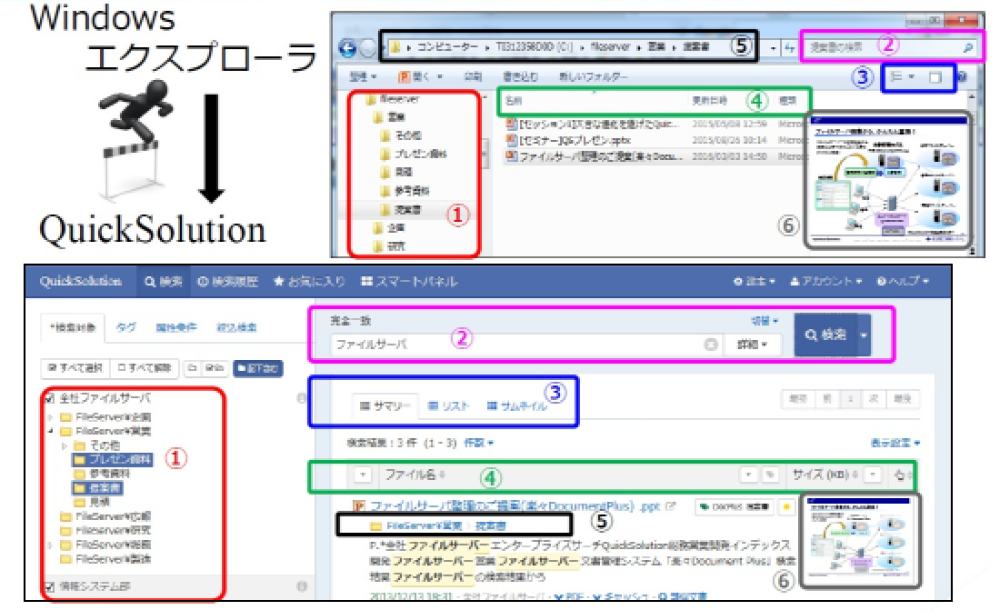This screenshot has width=1000, height=613.
Task: Select プレゼン資料 folder in QuickSolution tree
Action: 113,460
